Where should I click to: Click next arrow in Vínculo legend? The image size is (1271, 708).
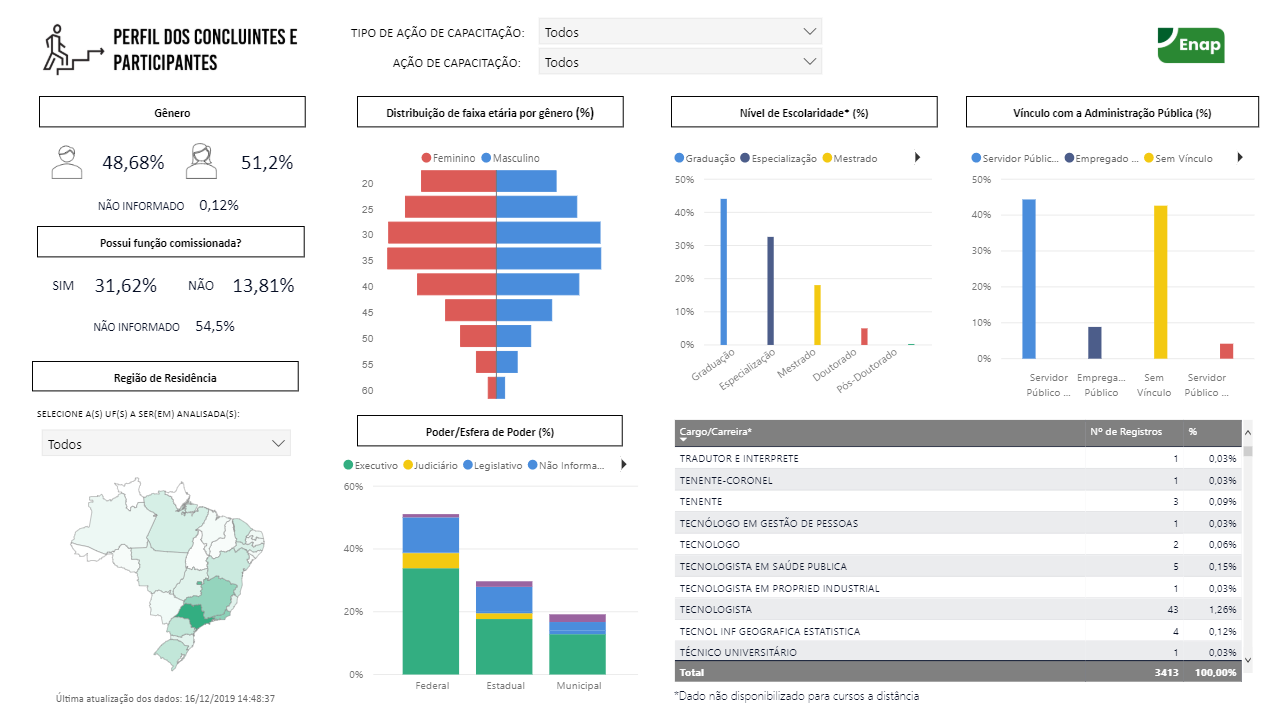pos(1240,158)
